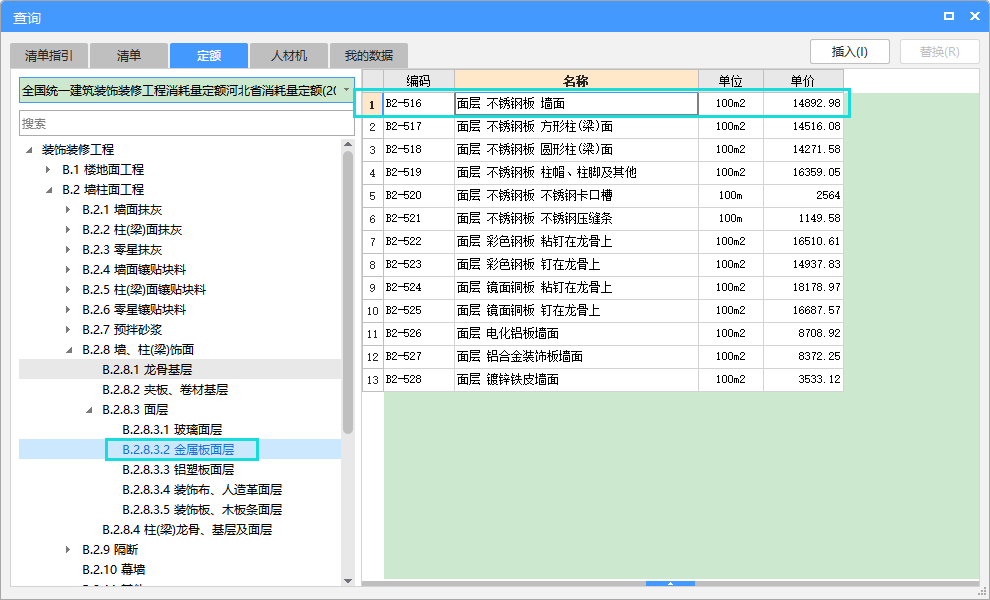Click the 替换(R) button
The image size is (990, 600).
tap(939, 52)
